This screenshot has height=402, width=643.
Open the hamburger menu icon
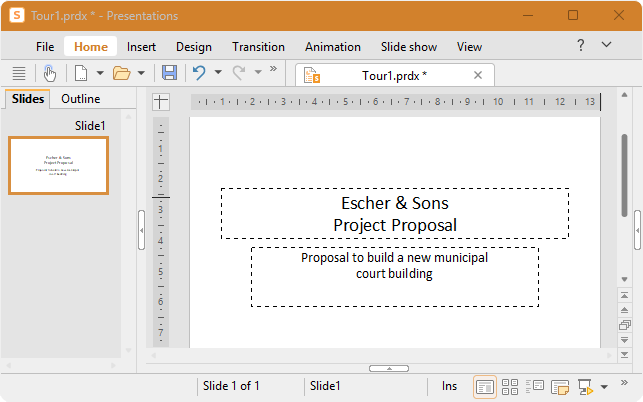pyautogui.click(x=19, y=73)
